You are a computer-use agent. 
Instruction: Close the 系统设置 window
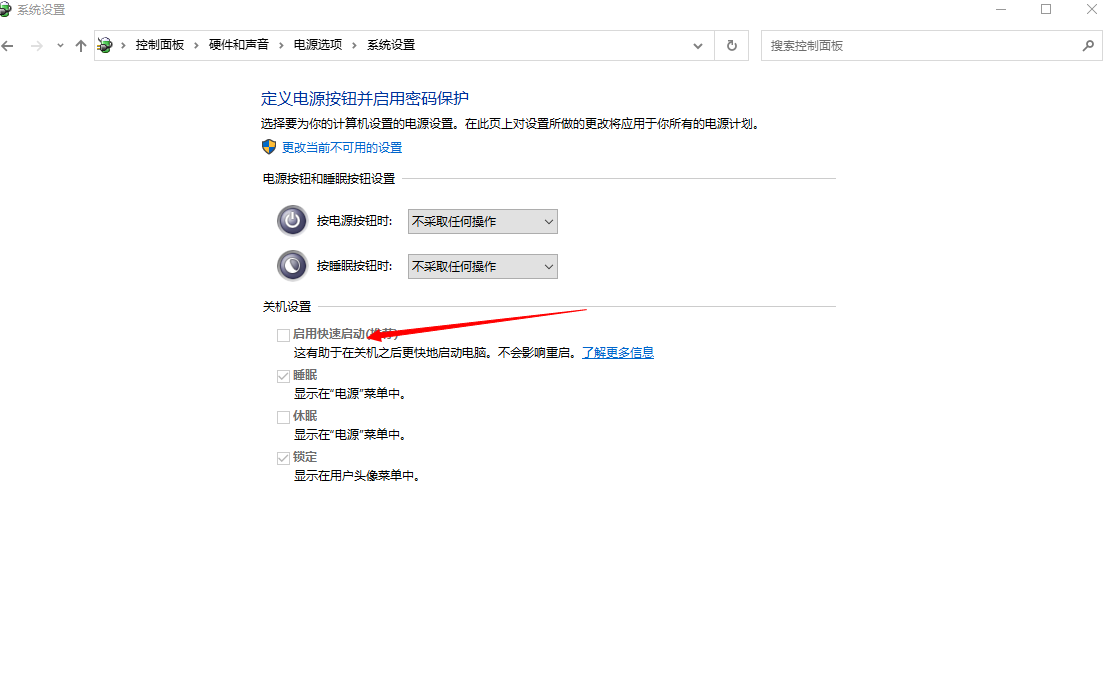click(1091, 9)
